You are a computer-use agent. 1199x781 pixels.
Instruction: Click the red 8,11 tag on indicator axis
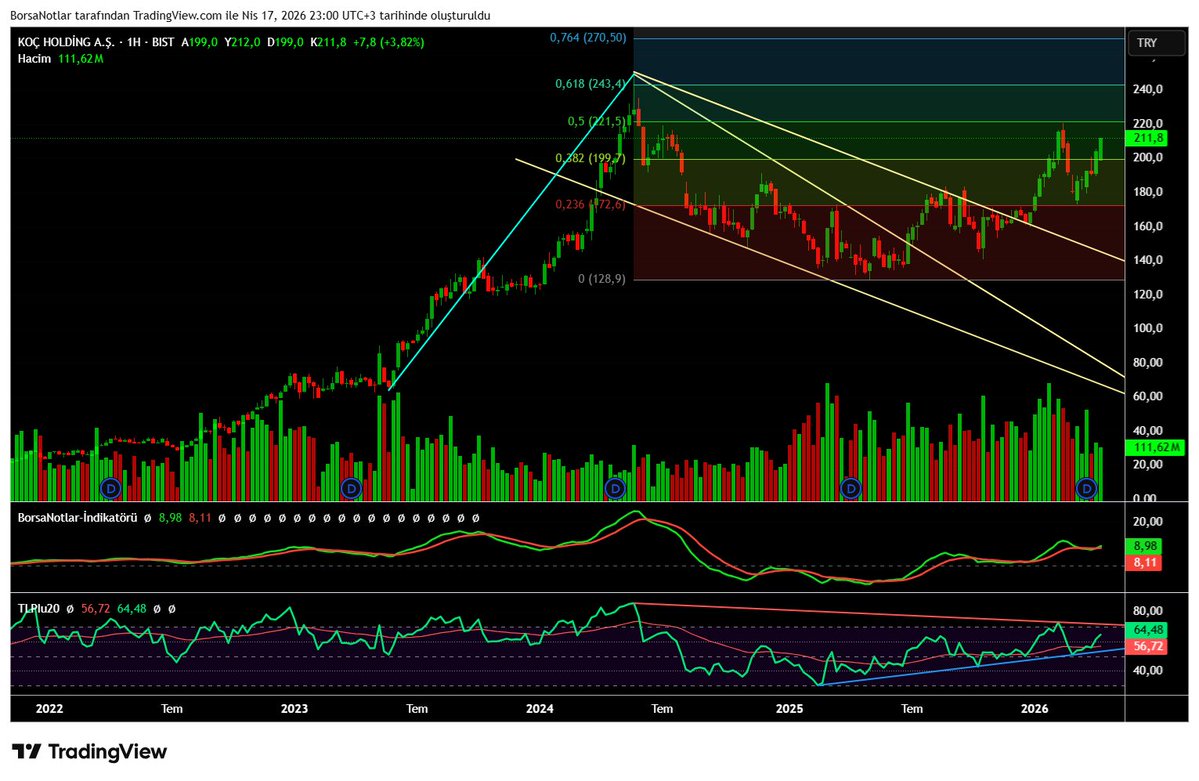tap(1144, 562)
